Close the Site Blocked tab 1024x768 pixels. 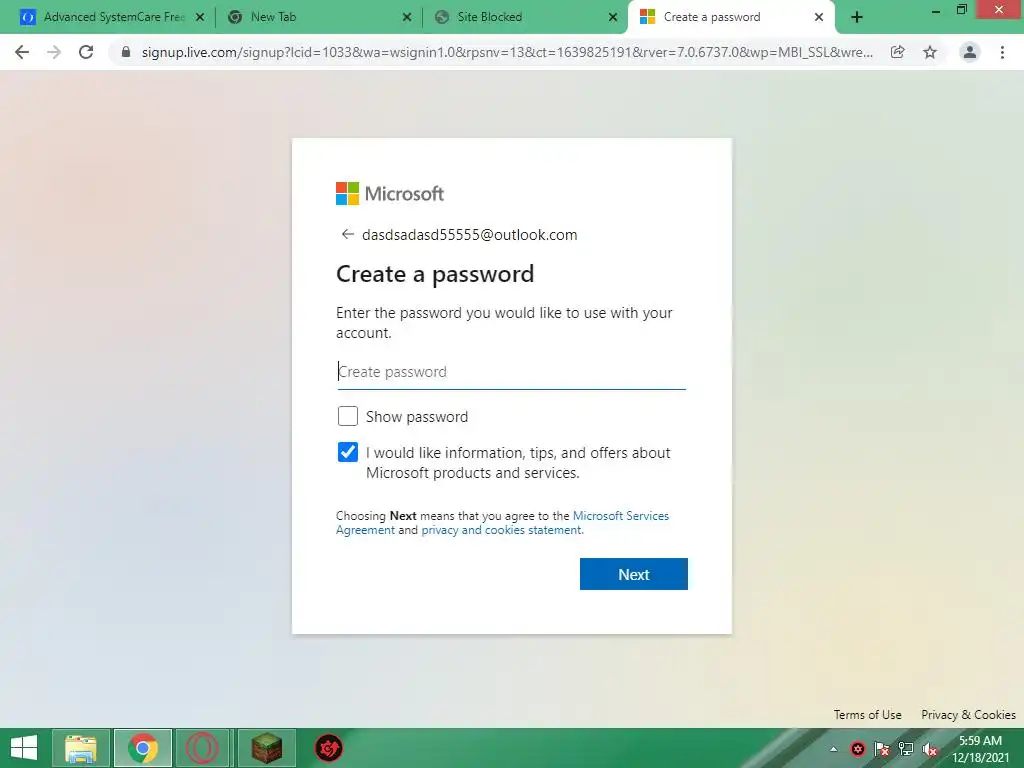613,17
